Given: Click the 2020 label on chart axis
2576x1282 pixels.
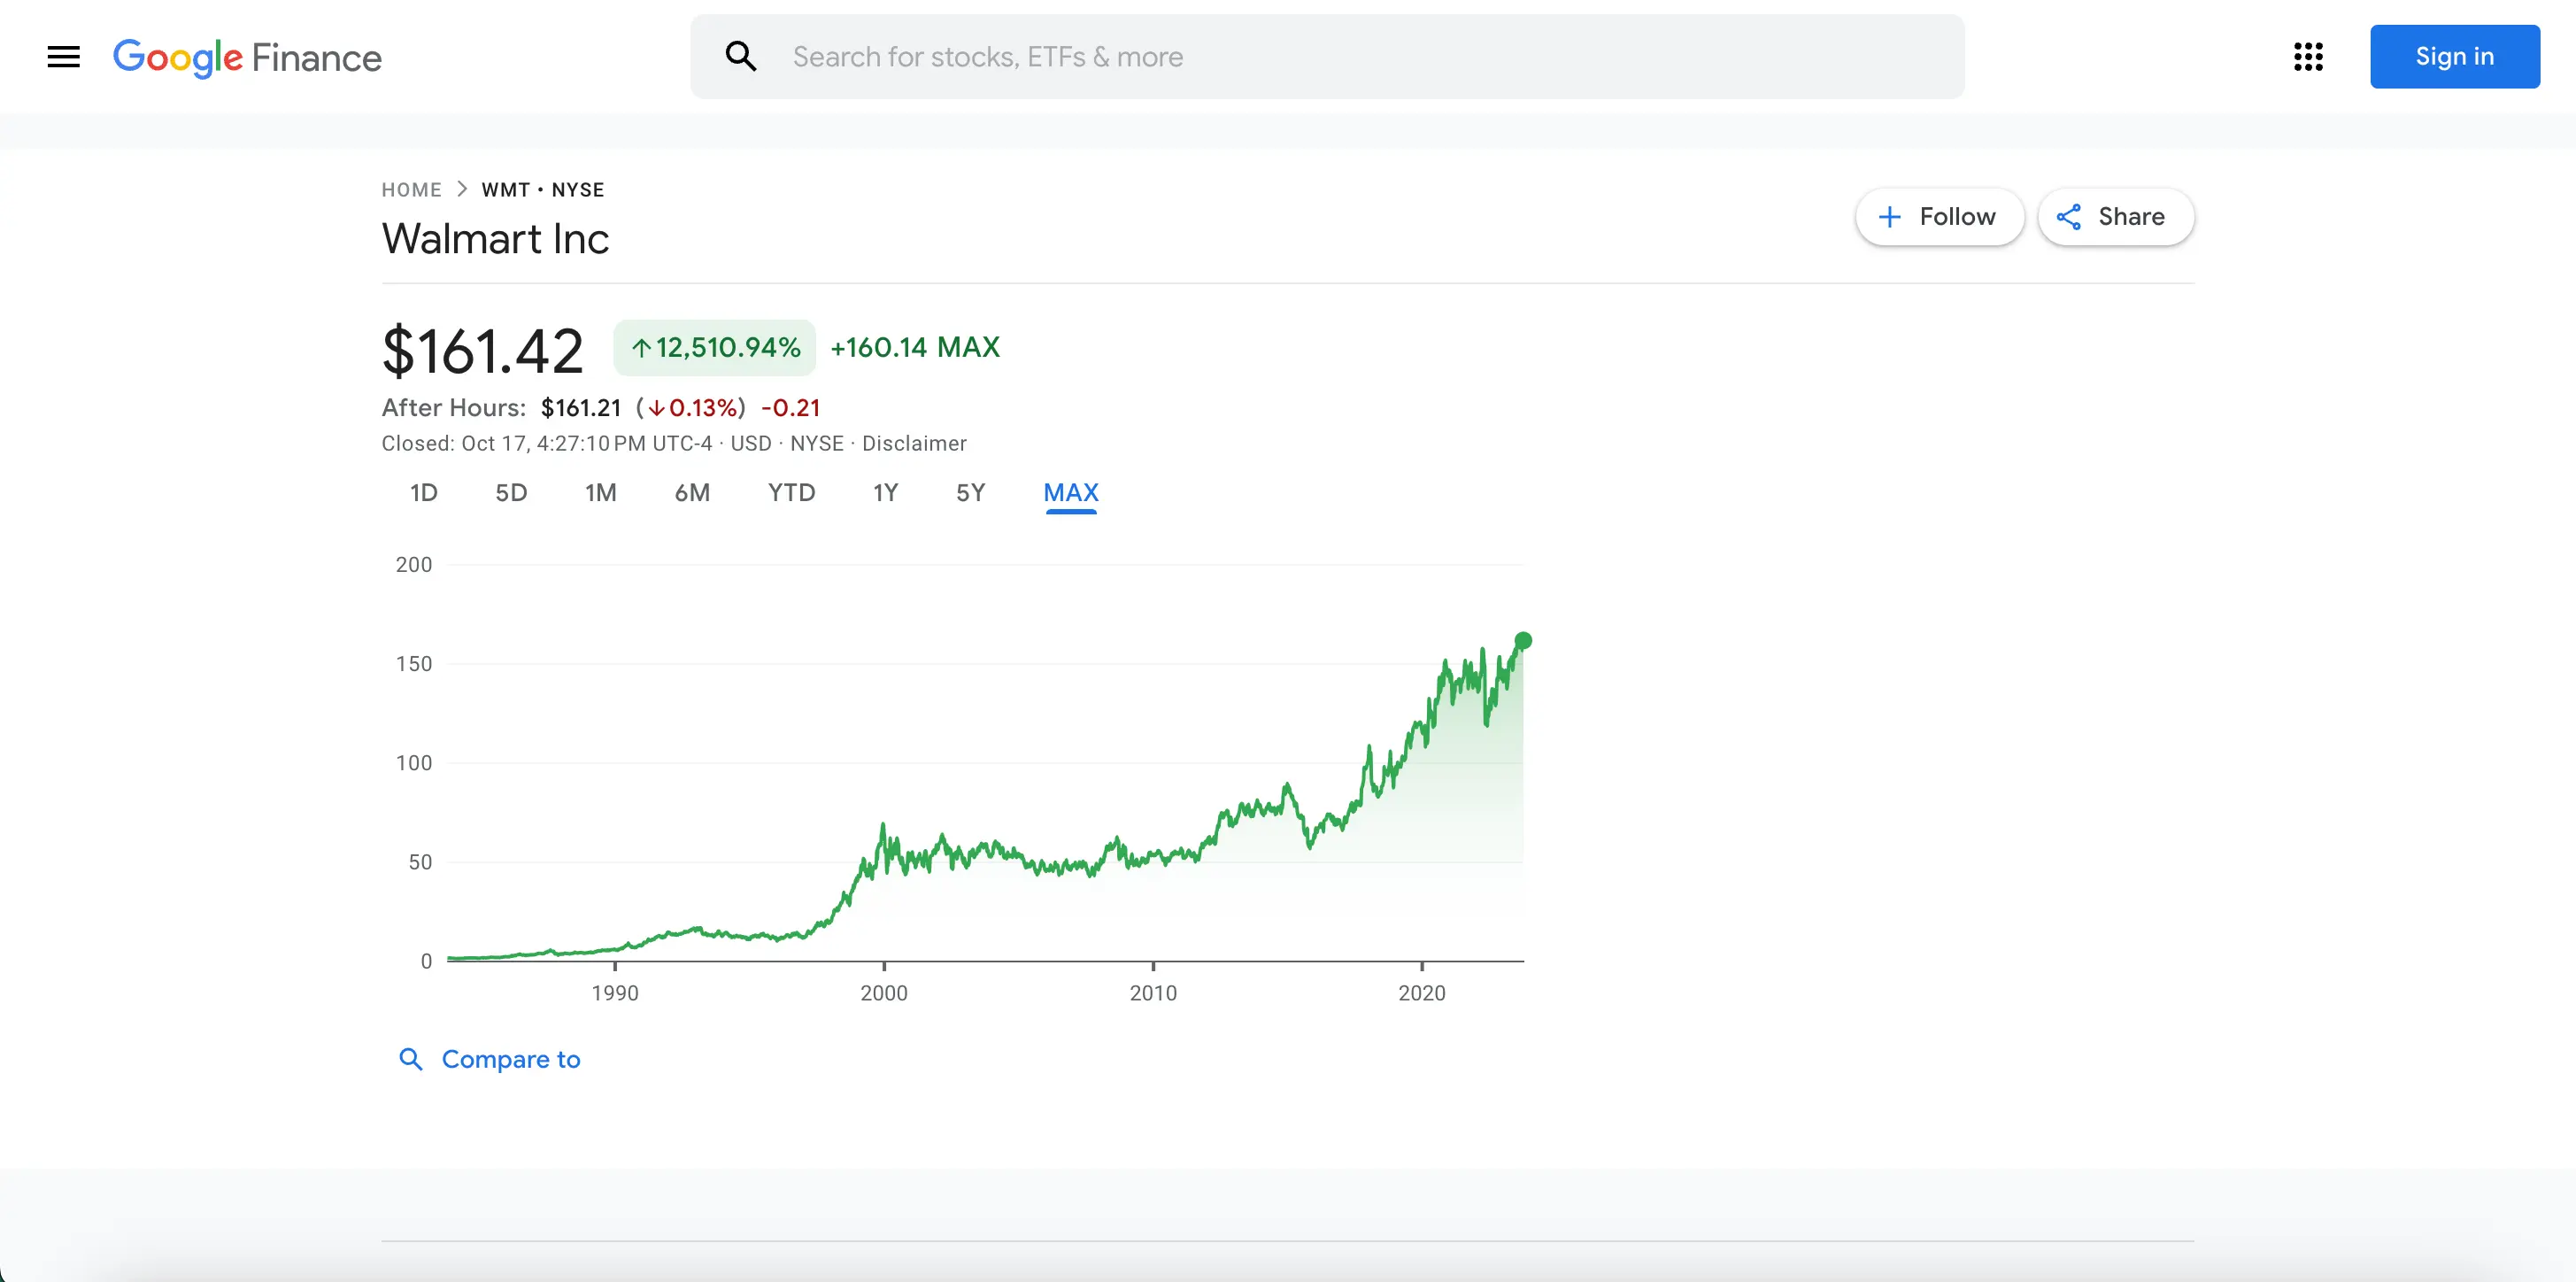Looking at the screenshot, I should tap(1421, 993).
